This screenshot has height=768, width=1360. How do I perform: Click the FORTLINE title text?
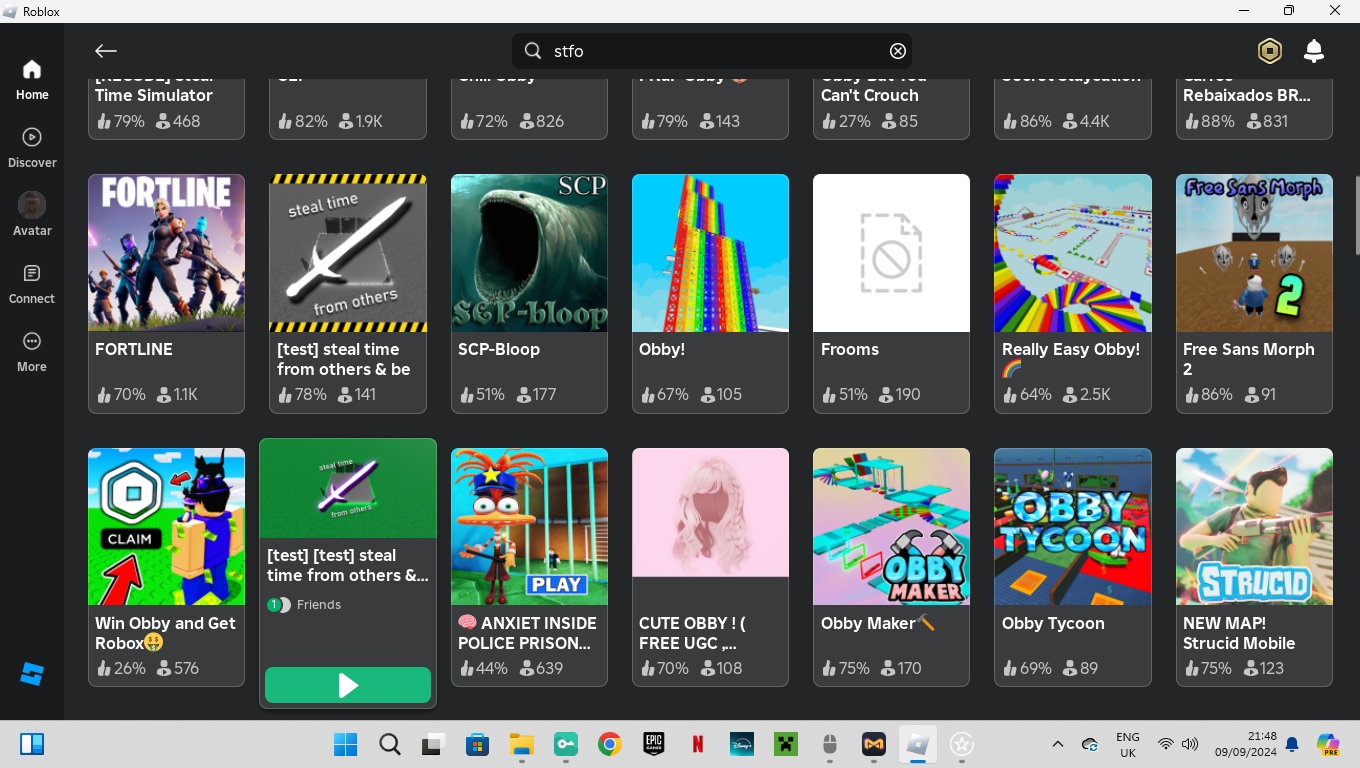tap(134, 349)
